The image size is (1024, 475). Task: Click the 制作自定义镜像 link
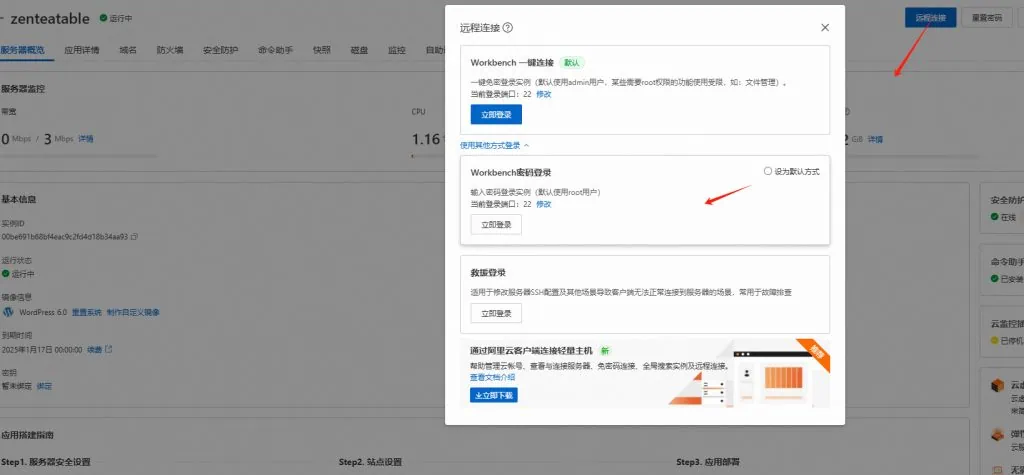point(133,312)
